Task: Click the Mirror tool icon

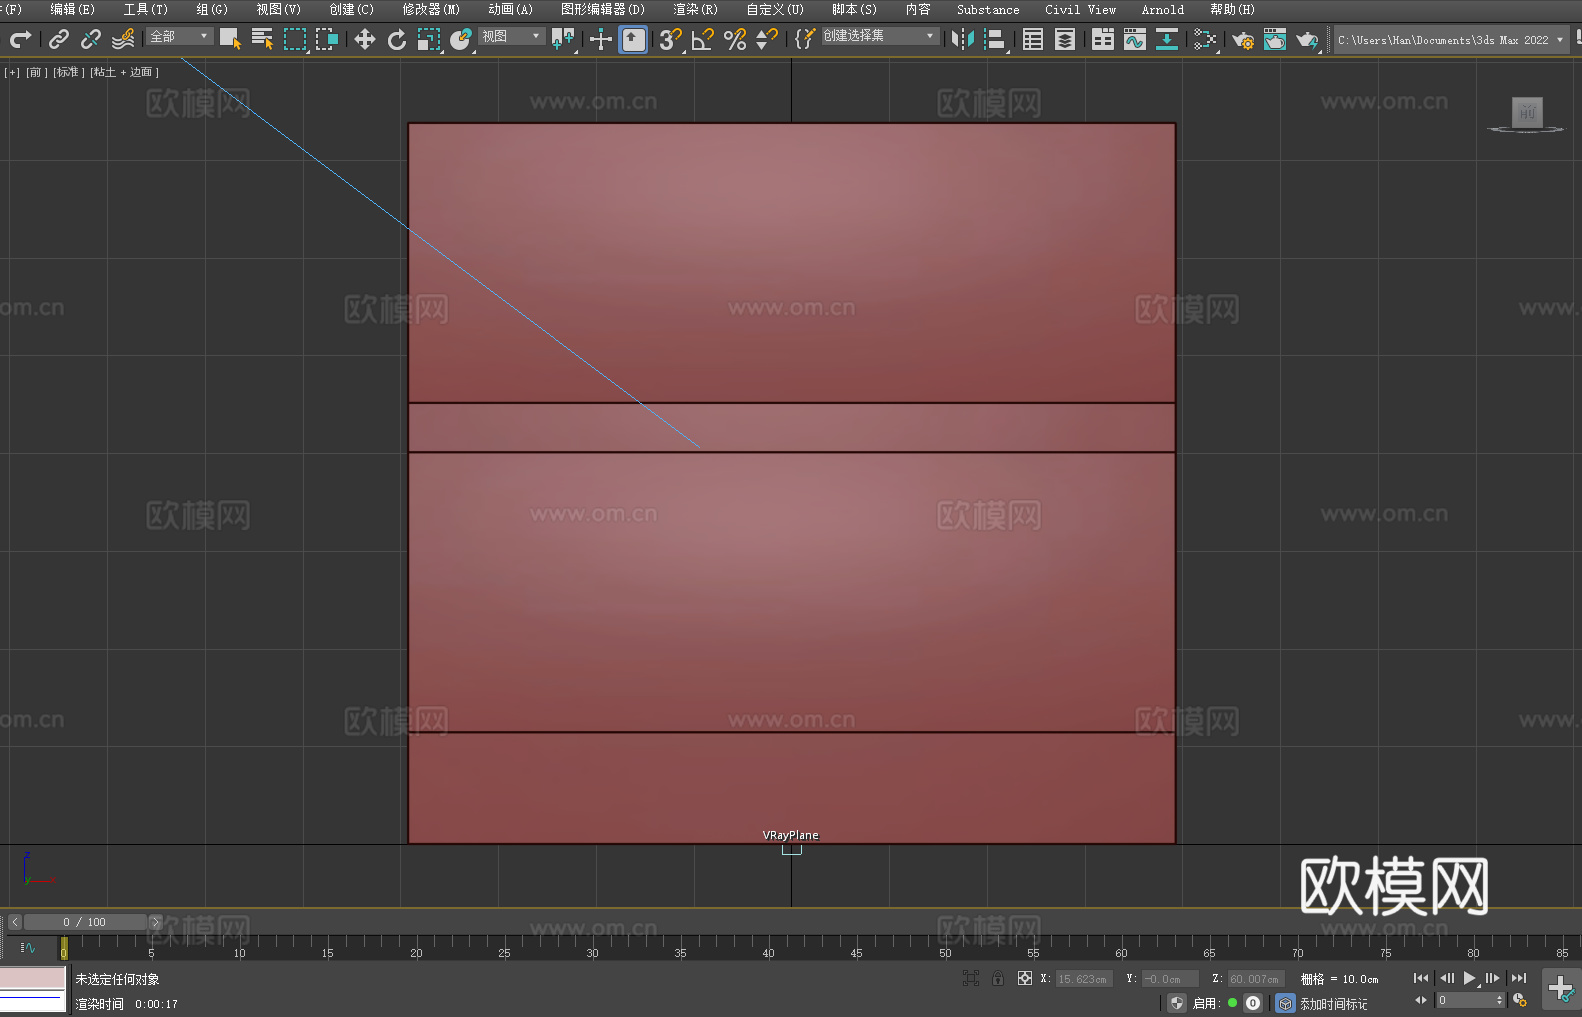Action: point(963,39)
